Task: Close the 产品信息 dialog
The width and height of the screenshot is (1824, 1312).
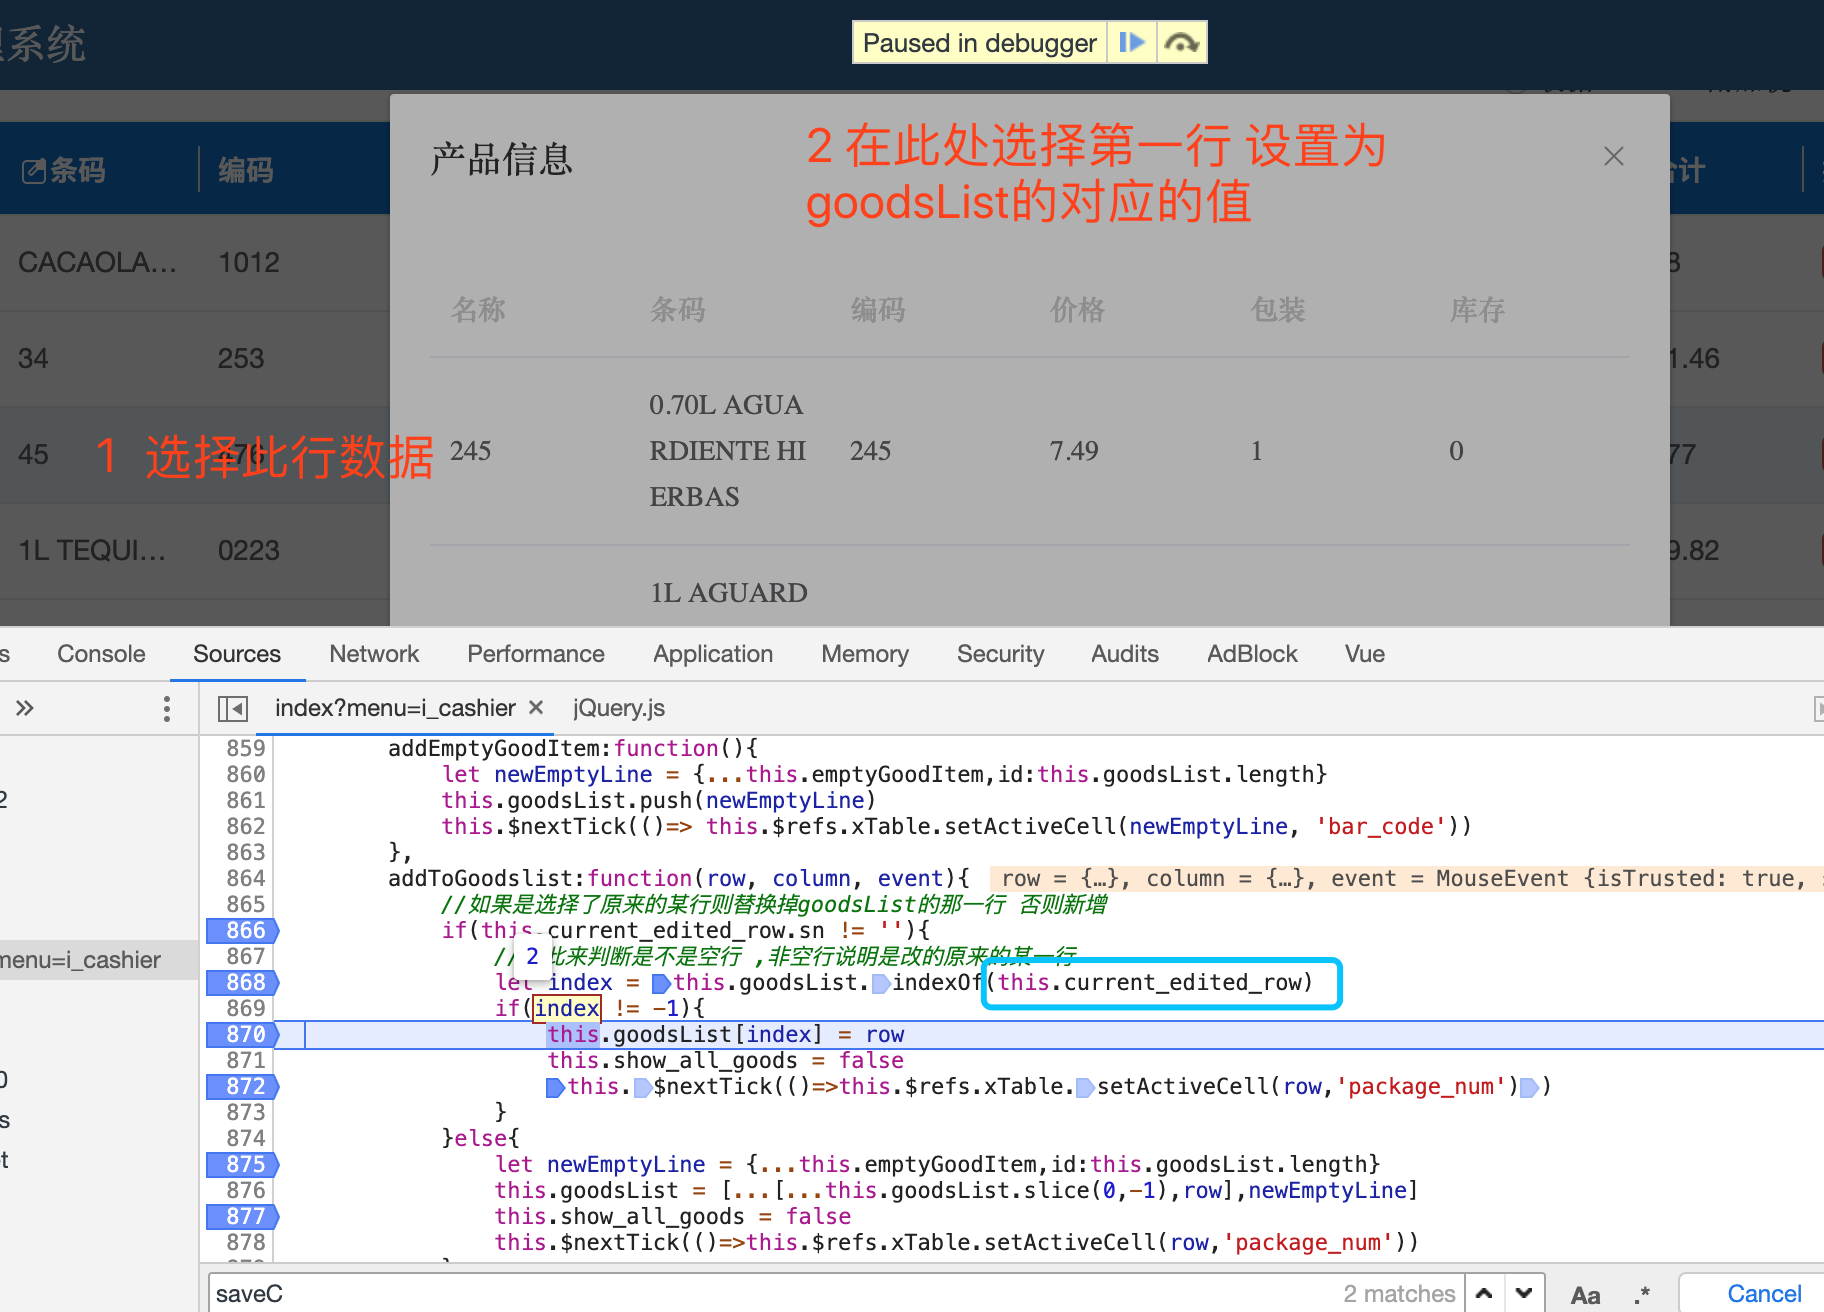Action: pyautogui.click(x=1613, y=156)
